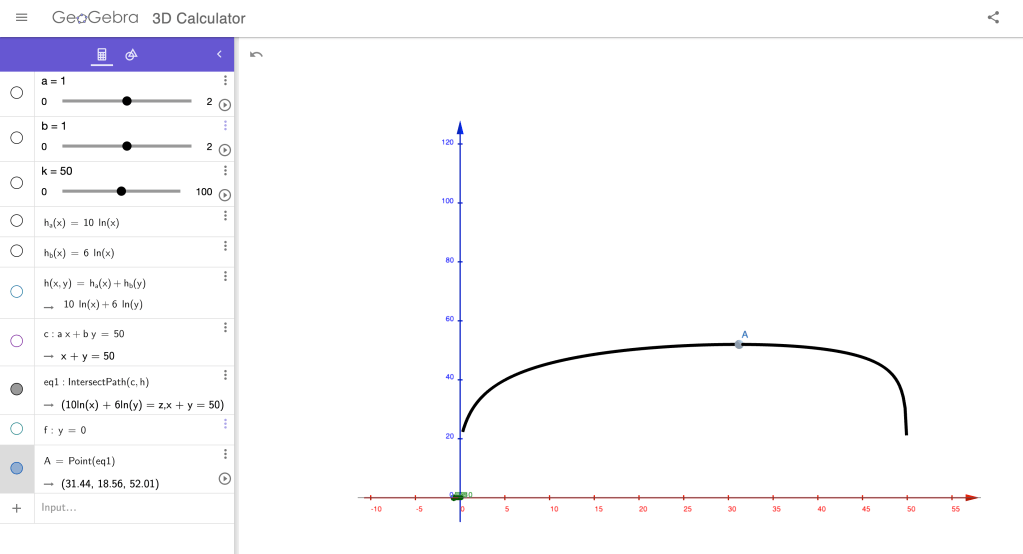Click the Input field
Screen dimensions: 1023x554
130,508
